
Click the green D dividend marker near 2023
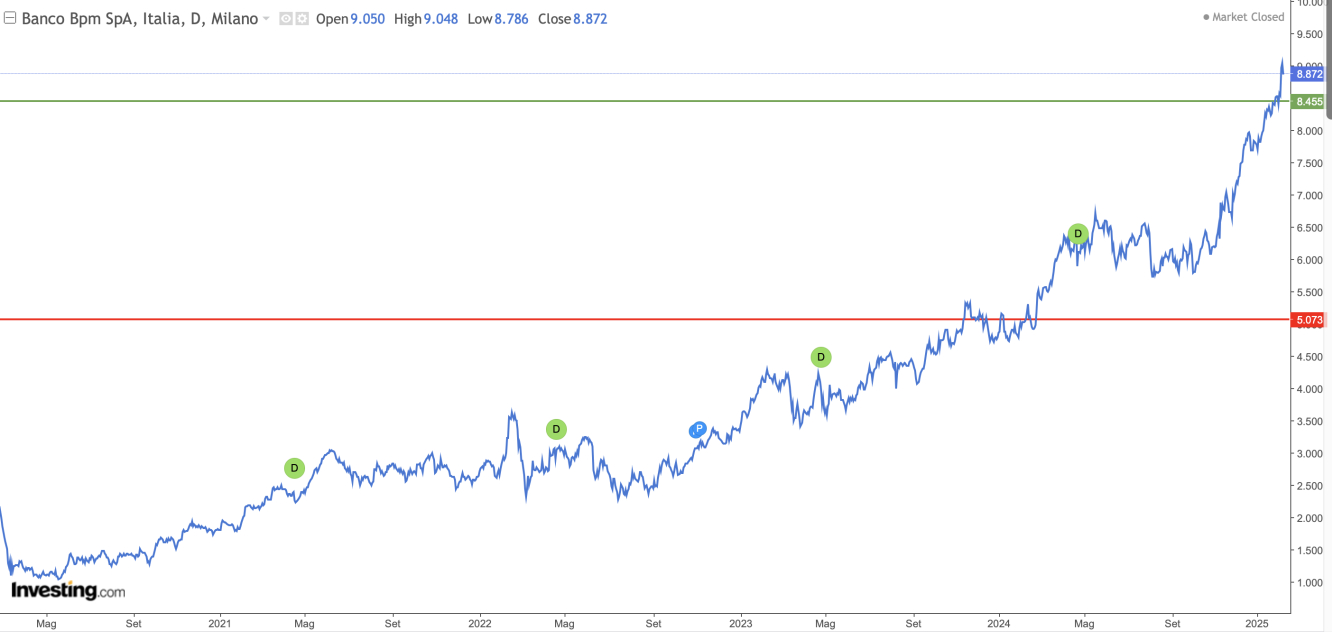820,357
